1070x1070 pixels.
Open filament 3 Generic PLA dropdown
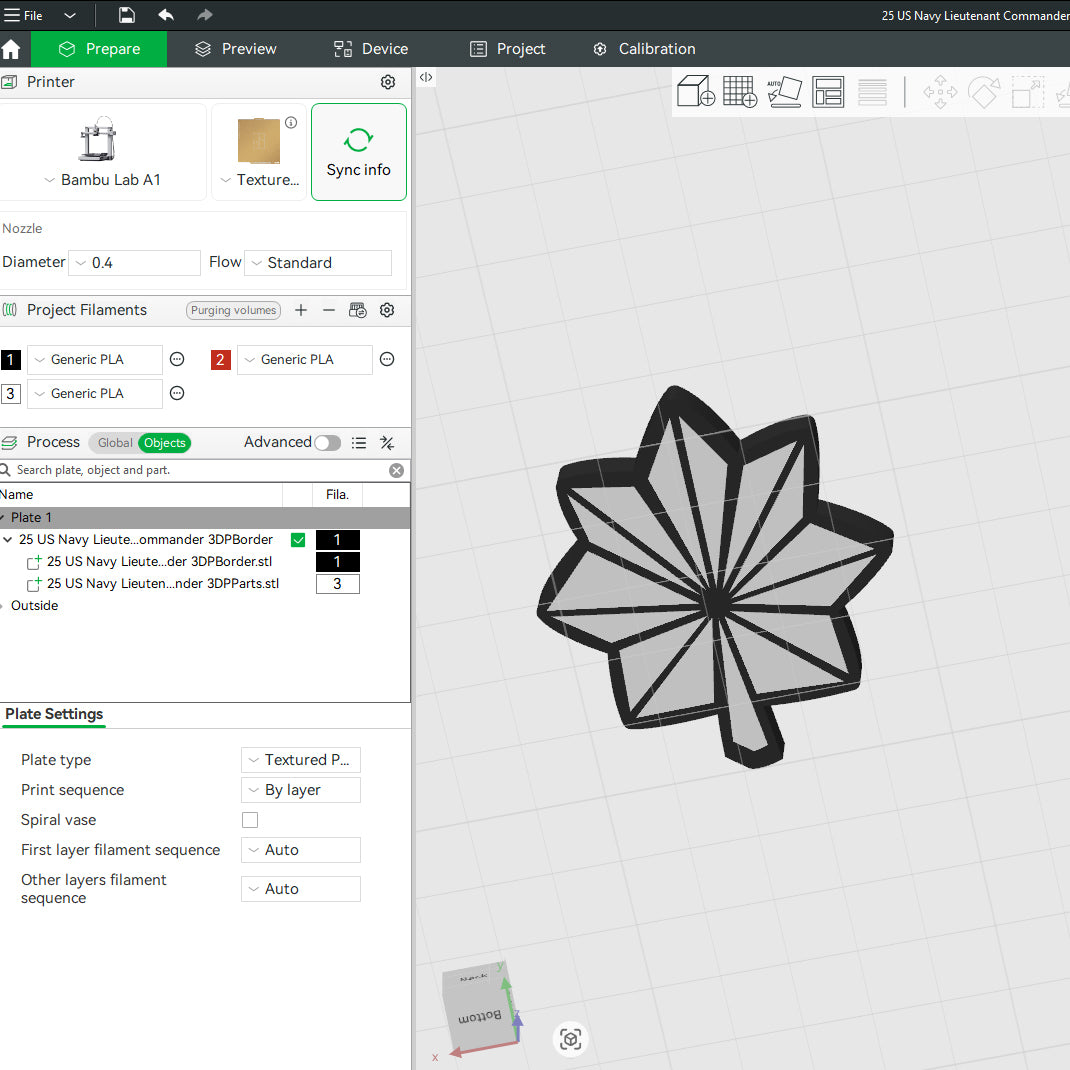[x=95, y=394]
